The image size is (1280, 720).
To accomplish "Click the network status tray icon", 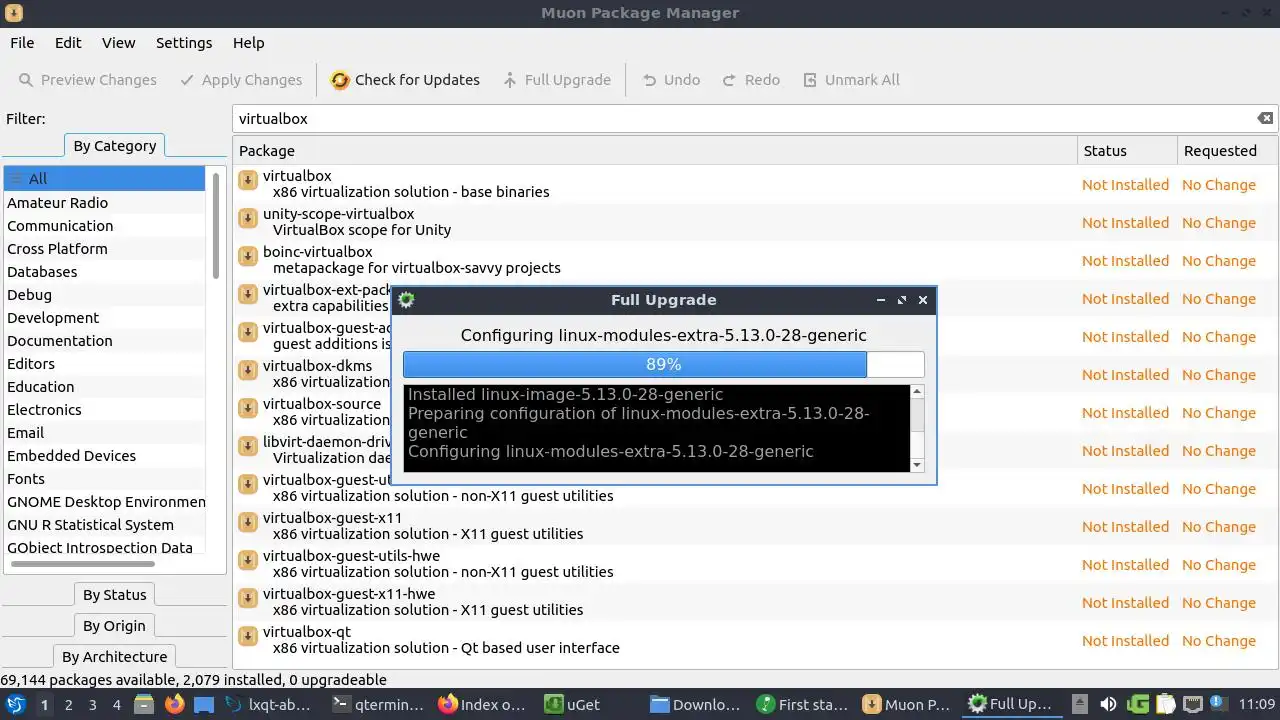I will tap(1194, 705).
